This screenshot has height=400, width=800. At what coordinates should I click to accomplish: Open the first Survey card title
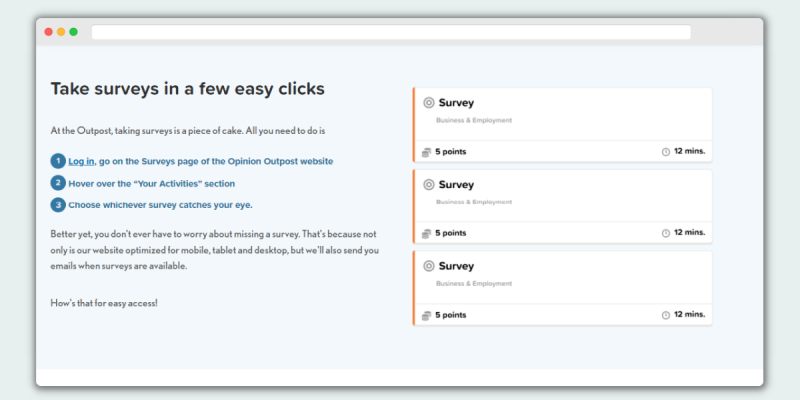coord(456,103)
